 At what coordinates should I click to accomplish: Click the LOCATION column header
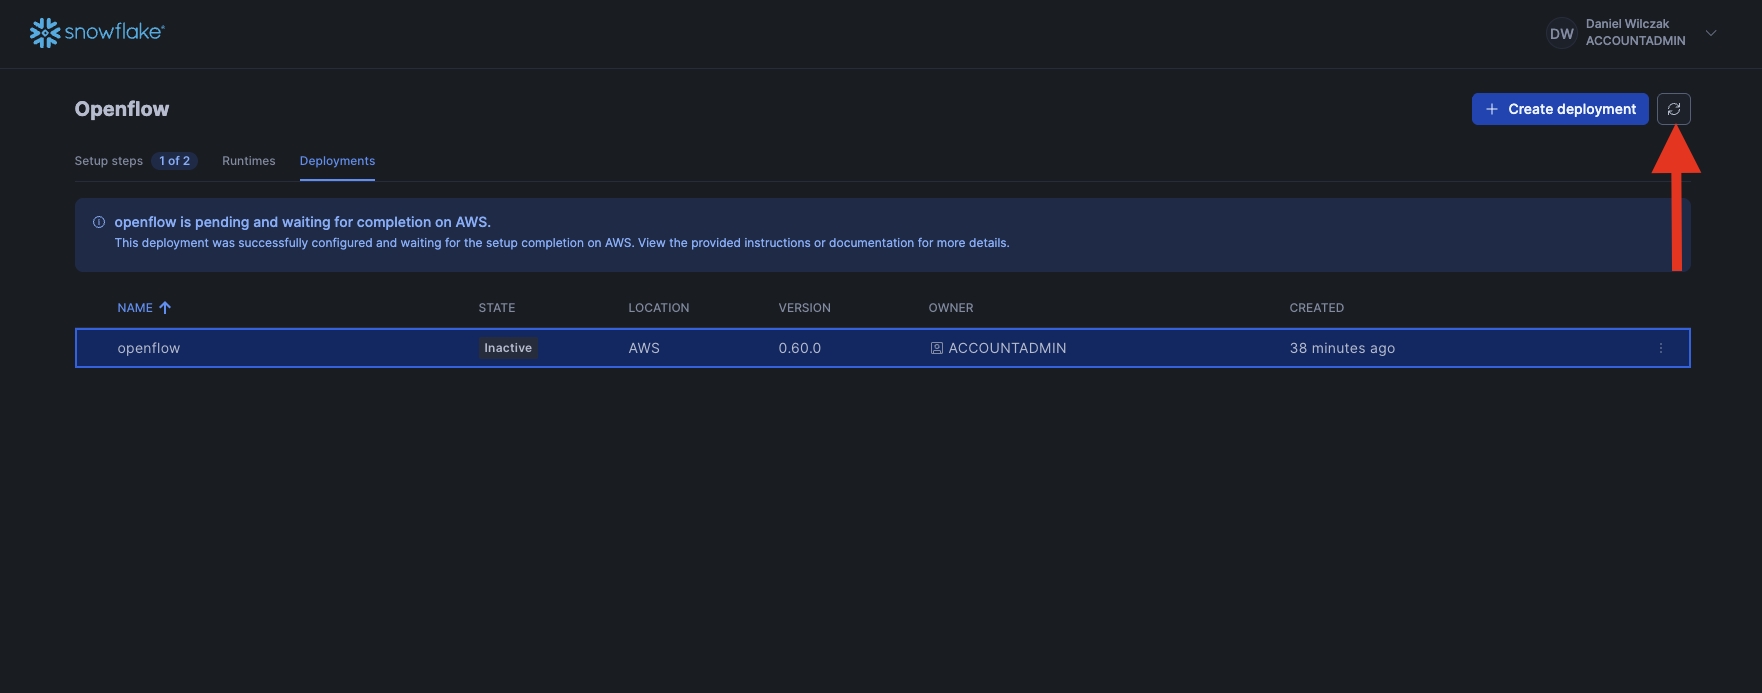click(x=658, y=308)
